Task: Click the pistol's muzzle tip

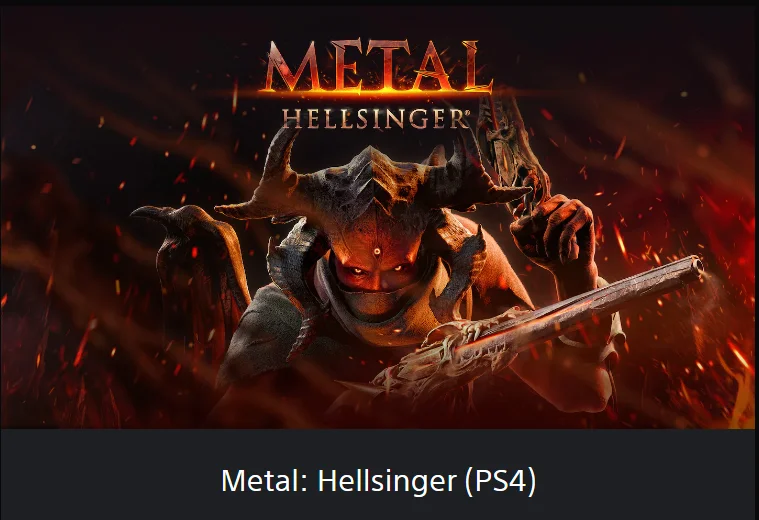Action: tap(696, 267)
